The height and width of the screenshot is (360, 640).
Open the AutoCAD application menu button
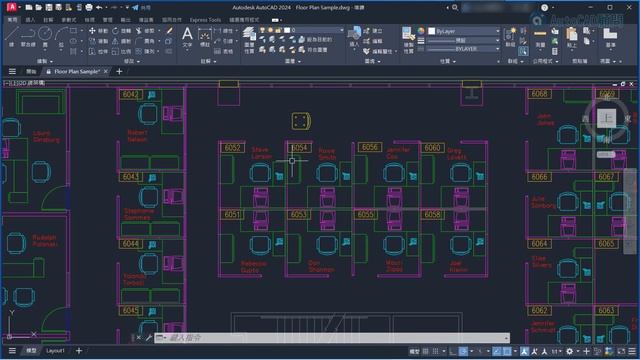point(12,7)
